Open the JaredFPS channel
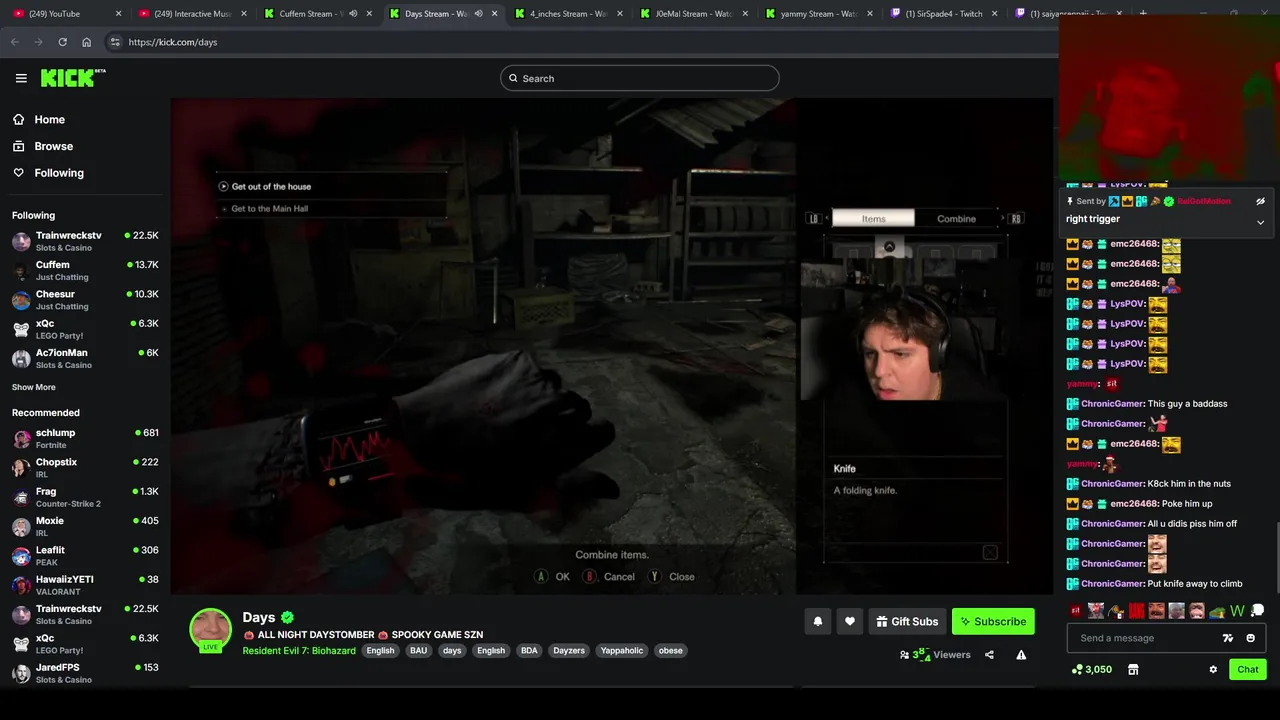The width and height of the screenshot is (1280, 720). pos(85,673)
